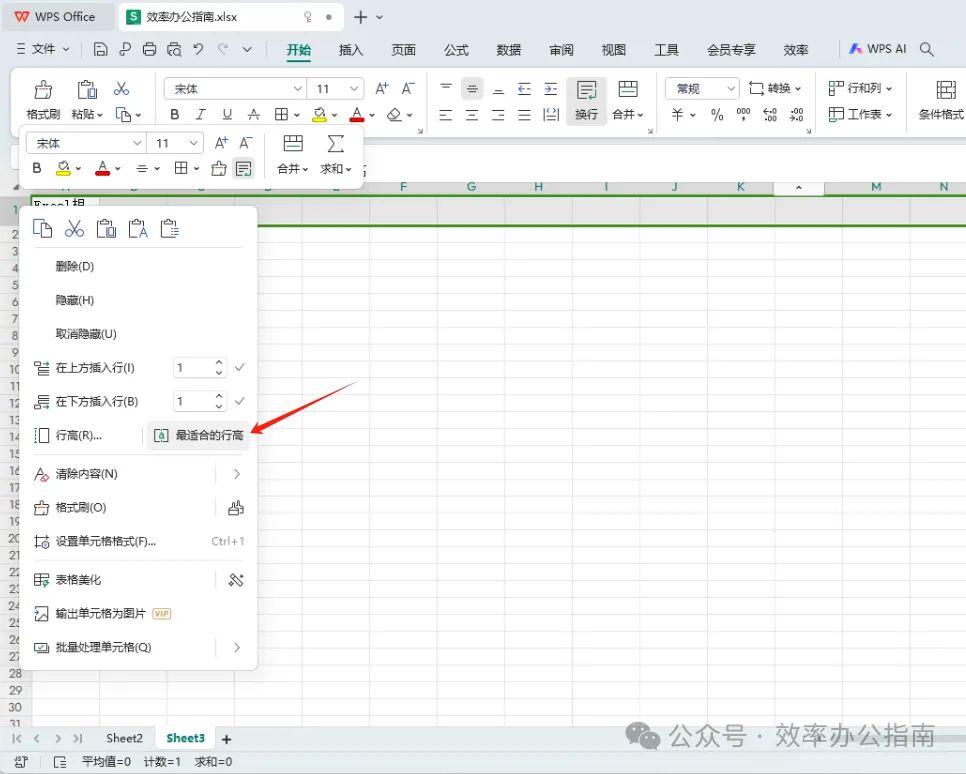Toggle wrap text in the mini toolbar
The height and width of the screenshot is (774, 966).
pyautogui.click(x=244, y=168)
